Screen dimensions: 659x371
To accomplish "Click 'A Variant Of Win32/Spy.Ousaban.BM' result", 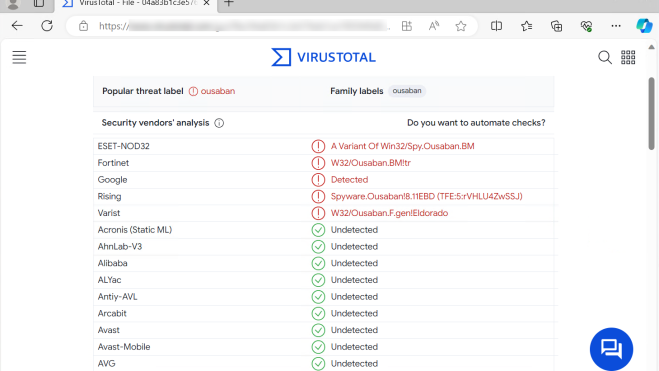I will tap(402, 146).
